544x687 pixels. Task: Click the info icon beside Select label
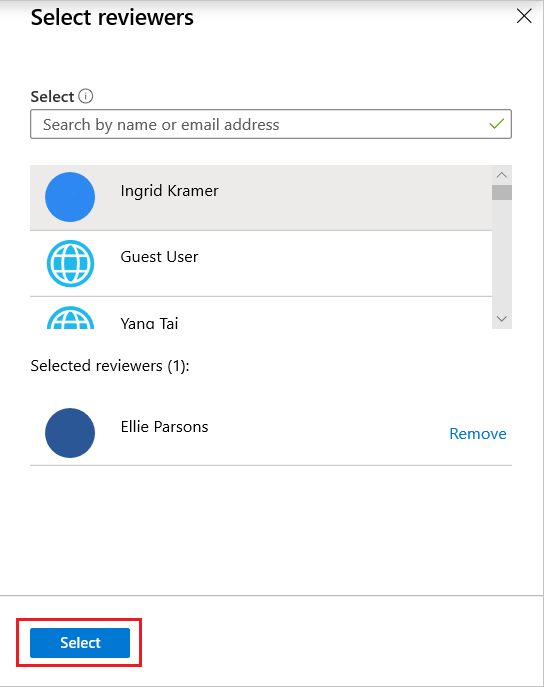[85, 96]
